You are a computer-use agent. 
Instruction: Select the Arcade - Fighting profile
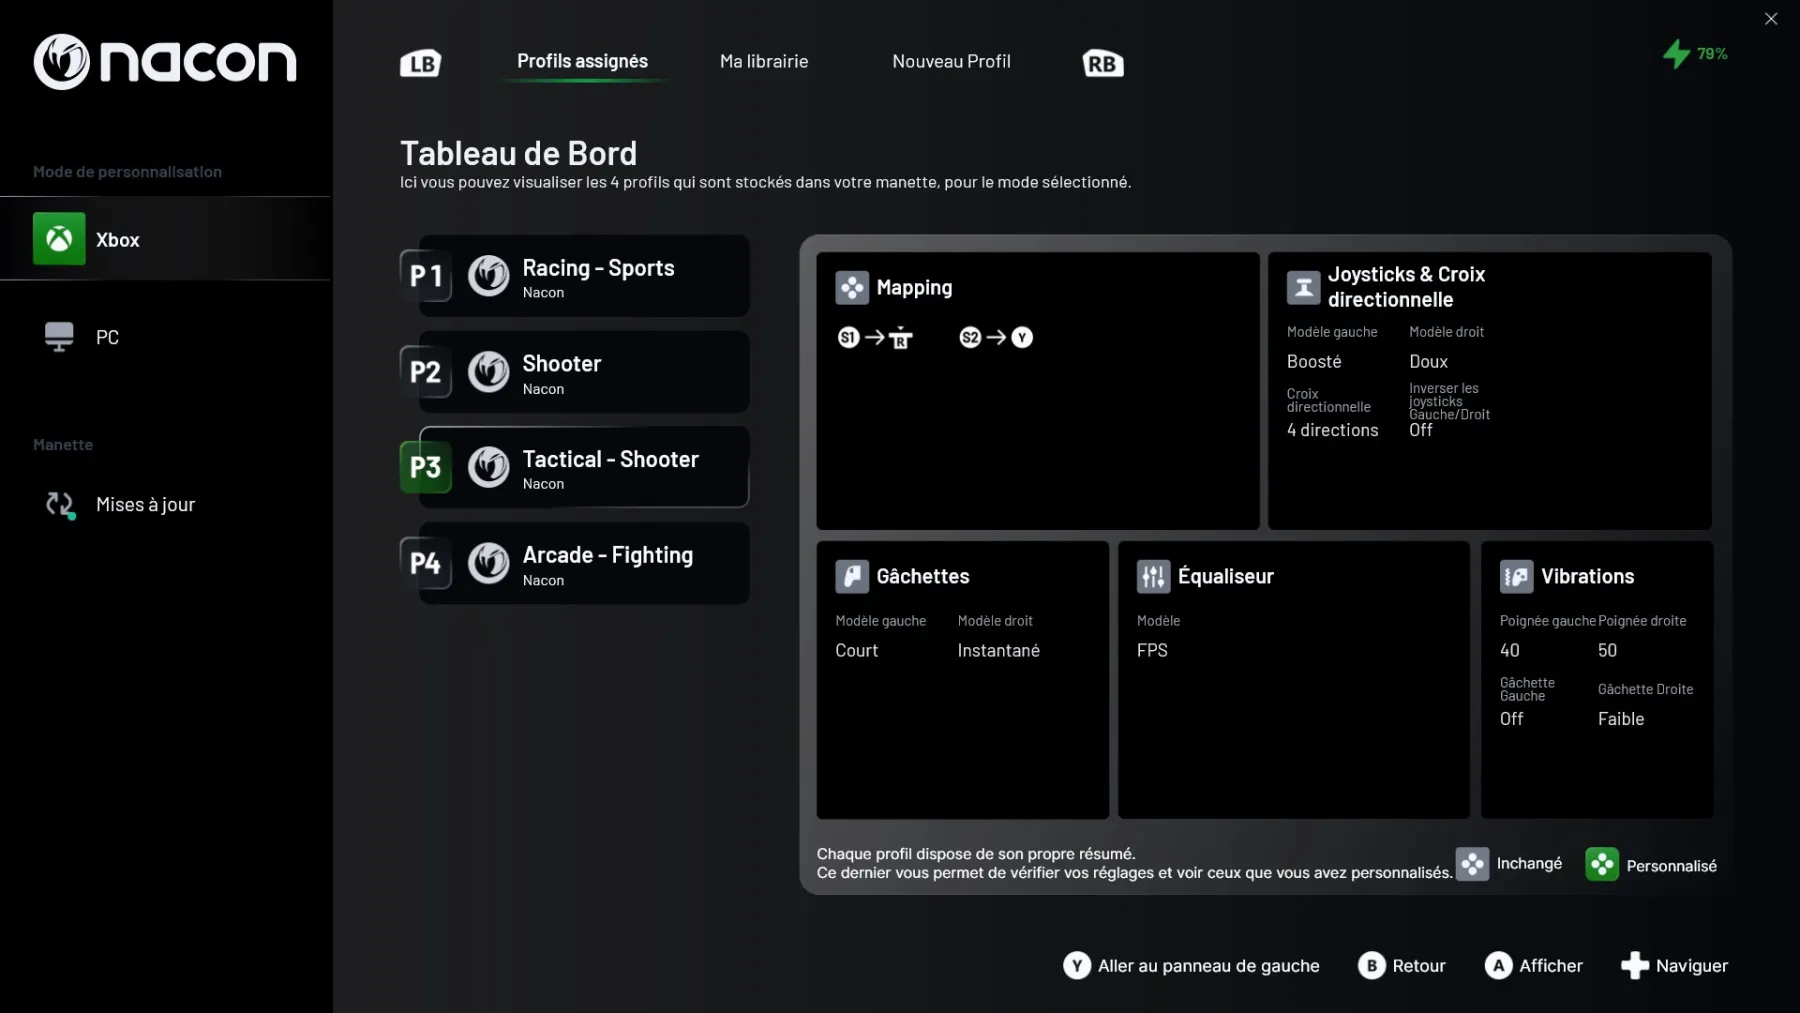pyautogui.click(x=584, y=563)
